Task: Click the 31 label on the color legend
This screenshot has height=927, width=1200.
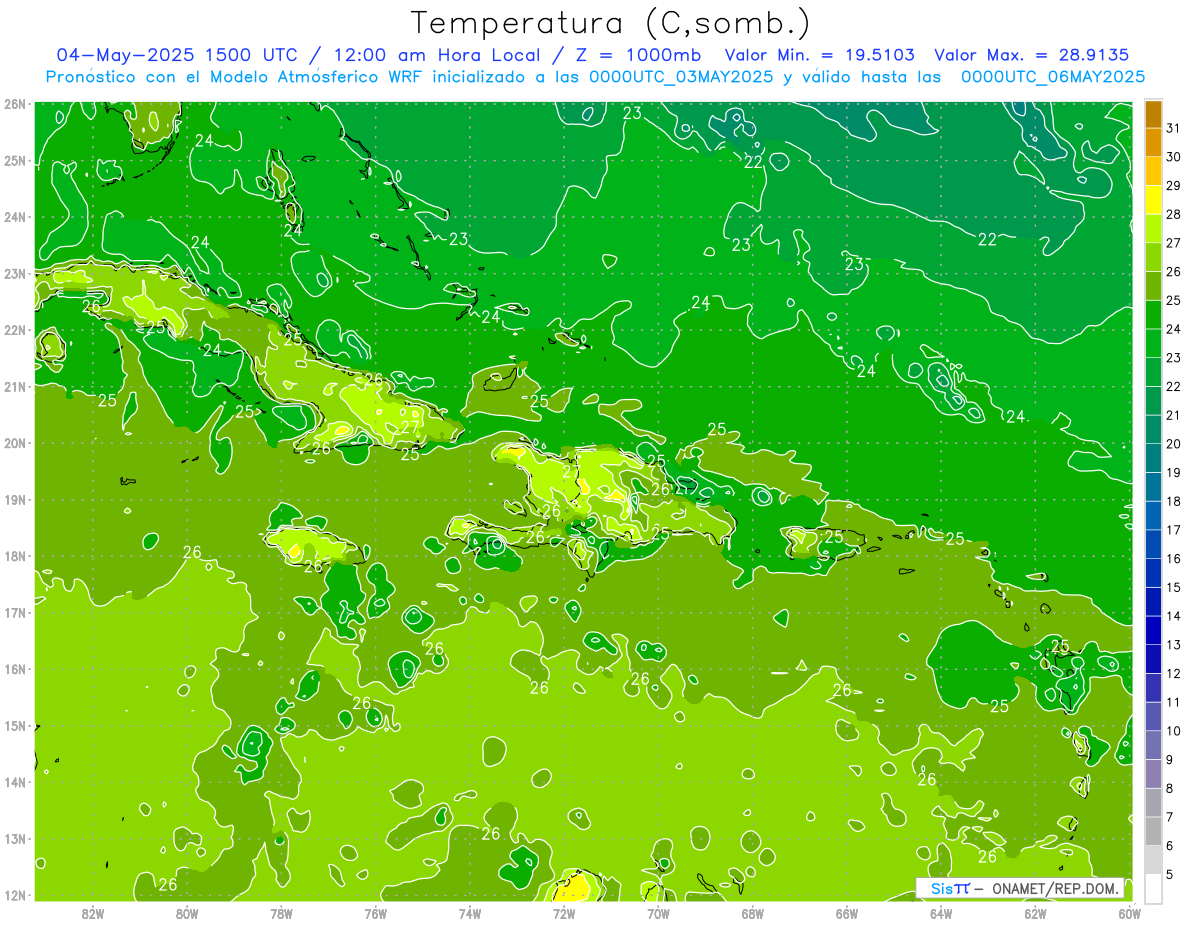Action: click(x=1173, y=127)
